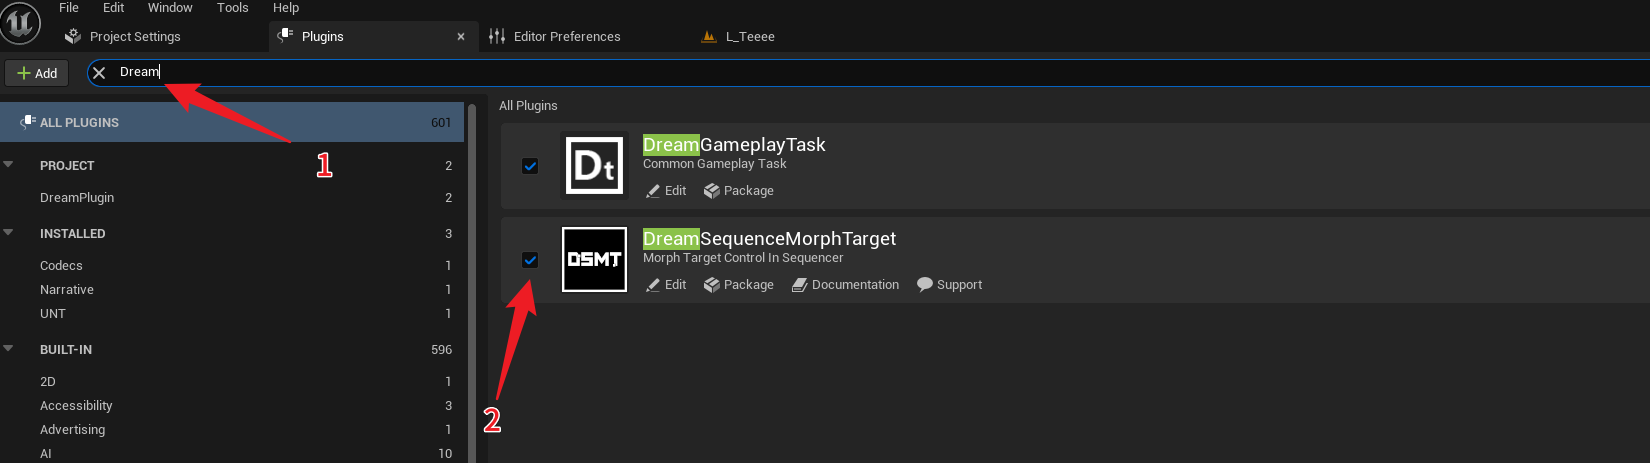Click the Unreal Engine logo icon
The height and width of the screenshot is (463, 1650).
[x=20, y=22]
